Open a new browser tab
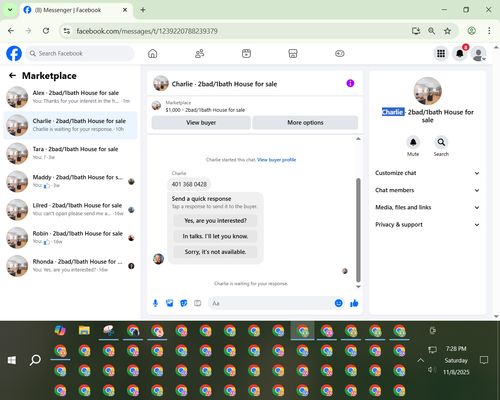The width and height of the screenshot is (500, 400). pos(143,10)
